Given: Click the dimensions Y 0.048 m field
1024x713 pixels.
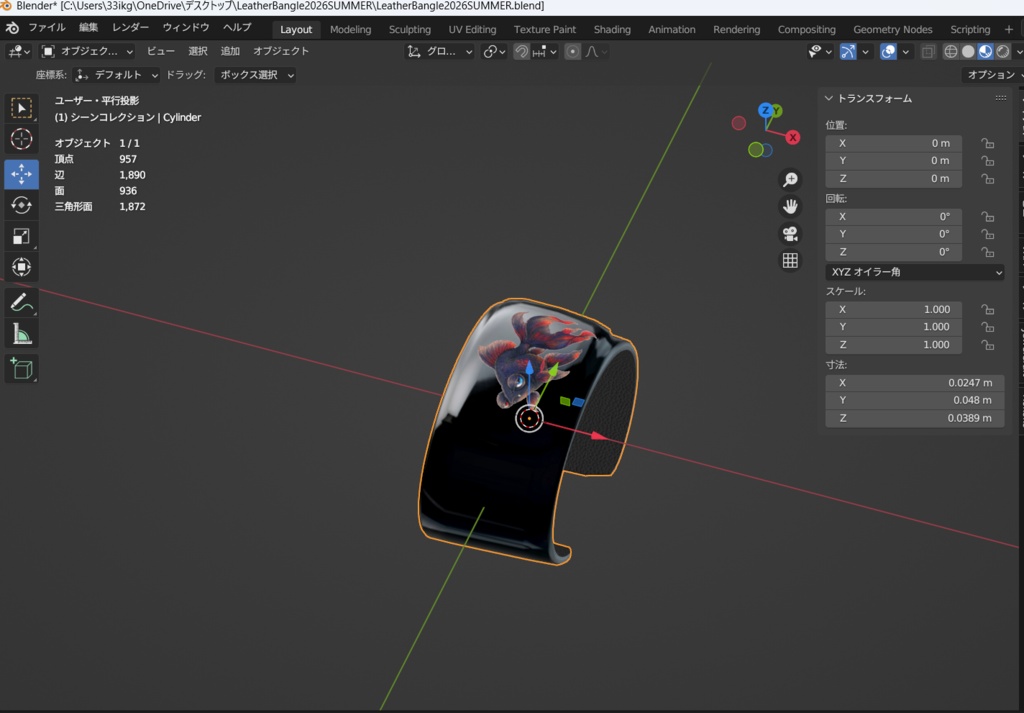Looking at the screenshot, I should pyautogui.click(x=915, y=400).
